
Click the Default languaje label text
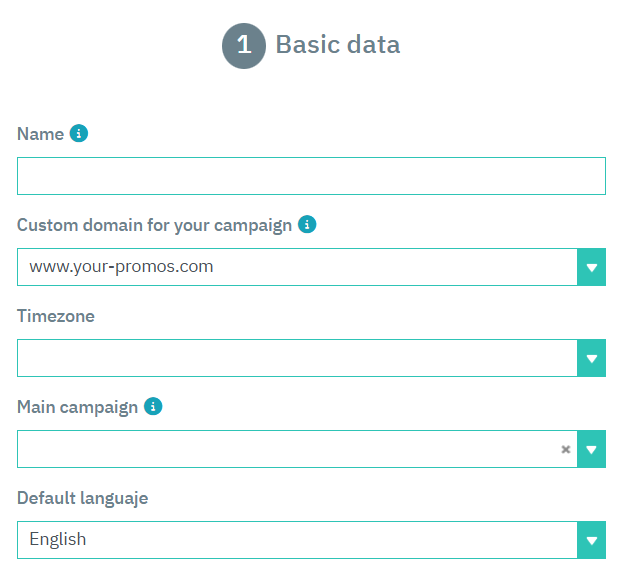(x=83, y=498)
